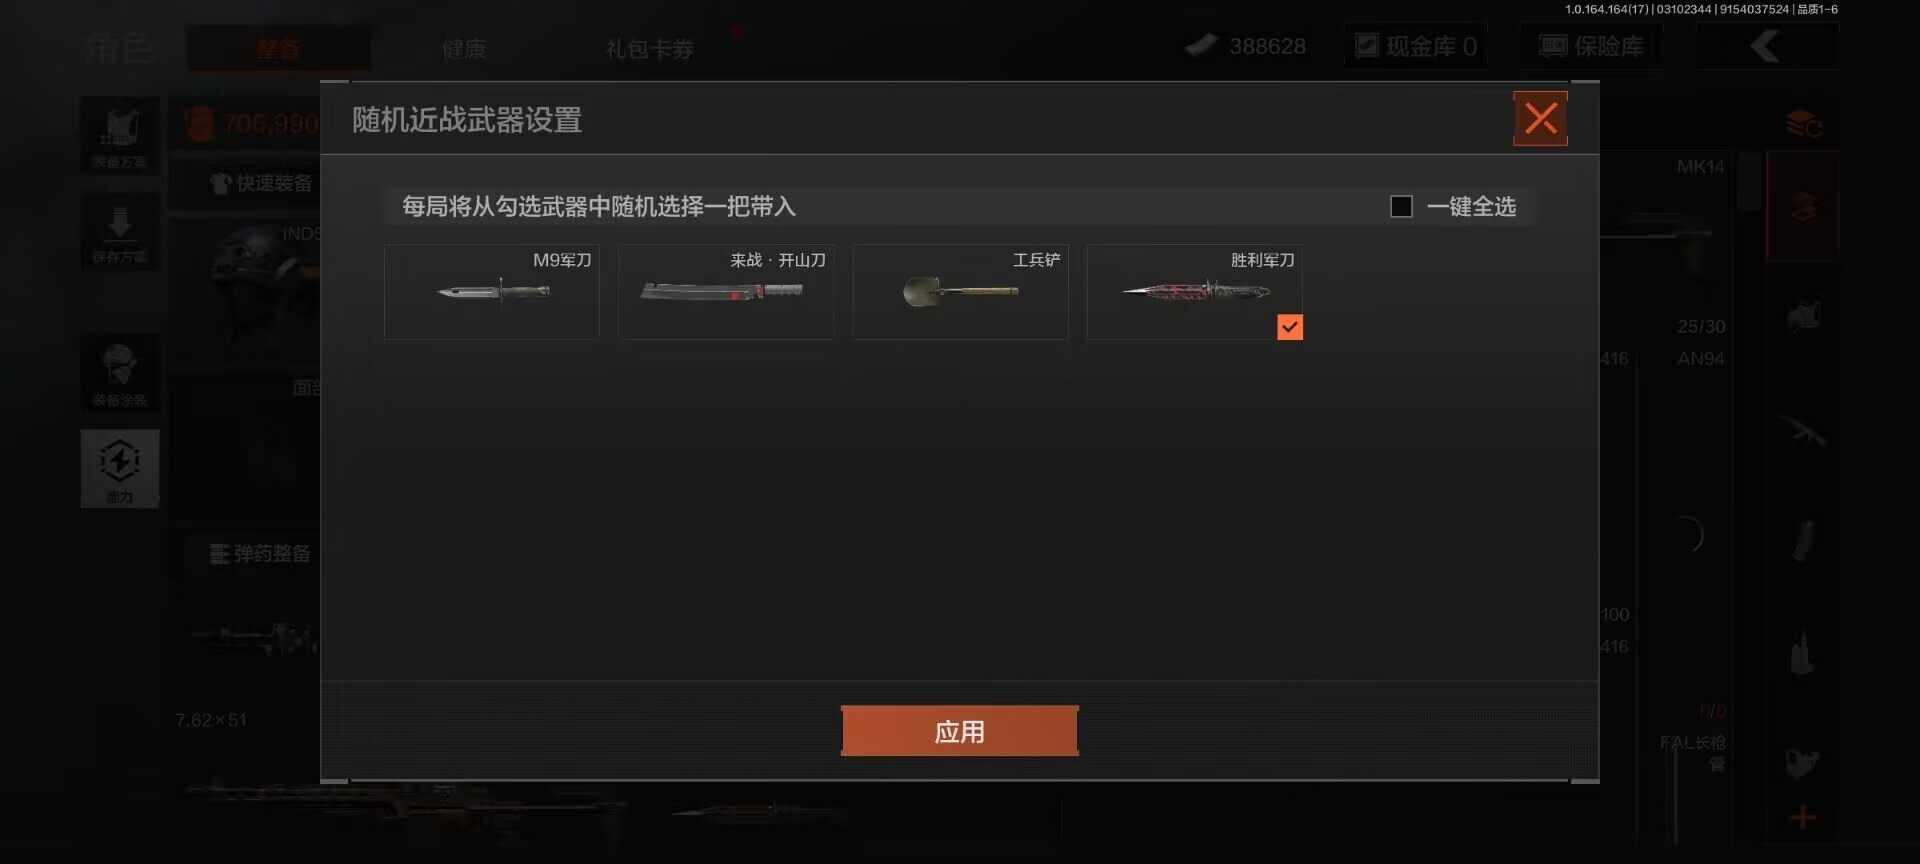
Task: Click the red plus icon at bottom right
Action: (1803, 817)
